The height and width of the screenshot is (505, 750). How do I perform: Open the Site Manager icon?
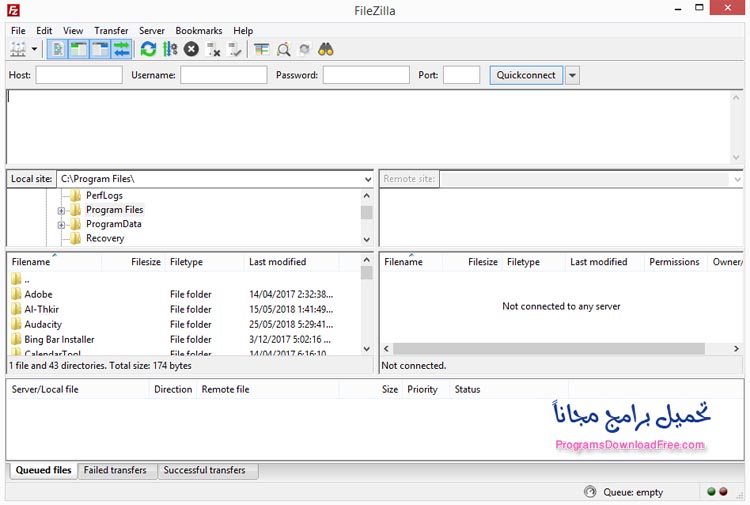(18, 49)
